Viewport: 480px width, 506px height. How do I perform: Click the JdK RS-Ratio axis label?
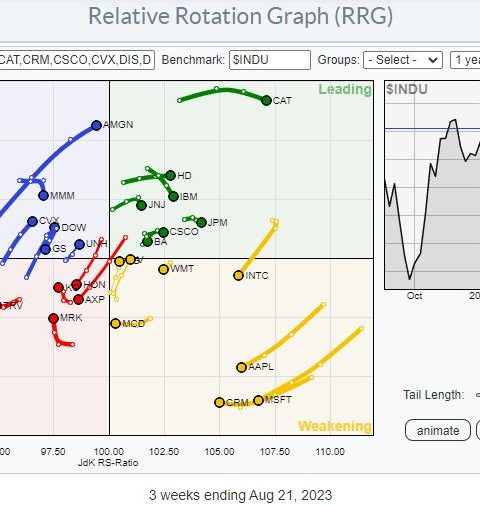click(x=108, y=463)
